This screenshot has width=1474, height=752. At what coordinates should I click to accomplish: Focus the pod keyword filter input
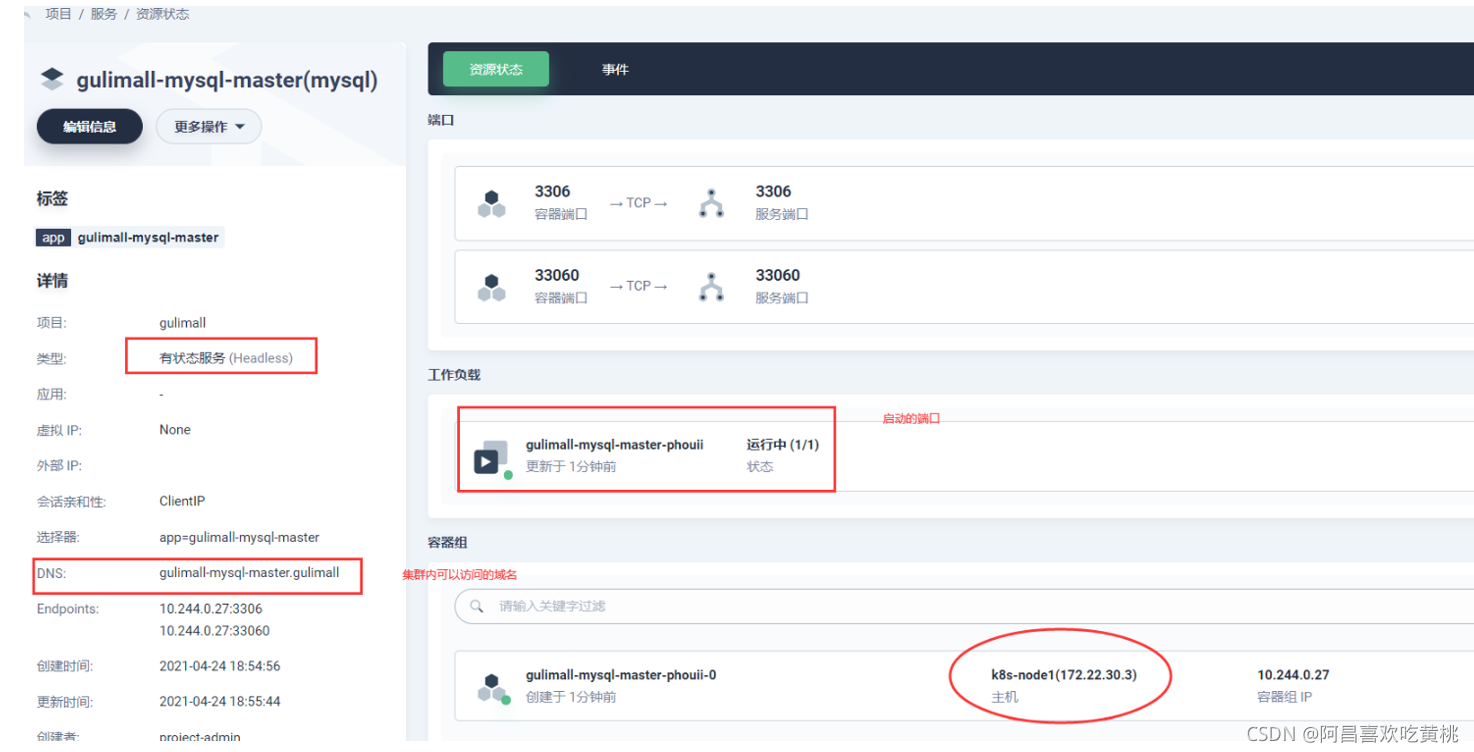point(964,606)
